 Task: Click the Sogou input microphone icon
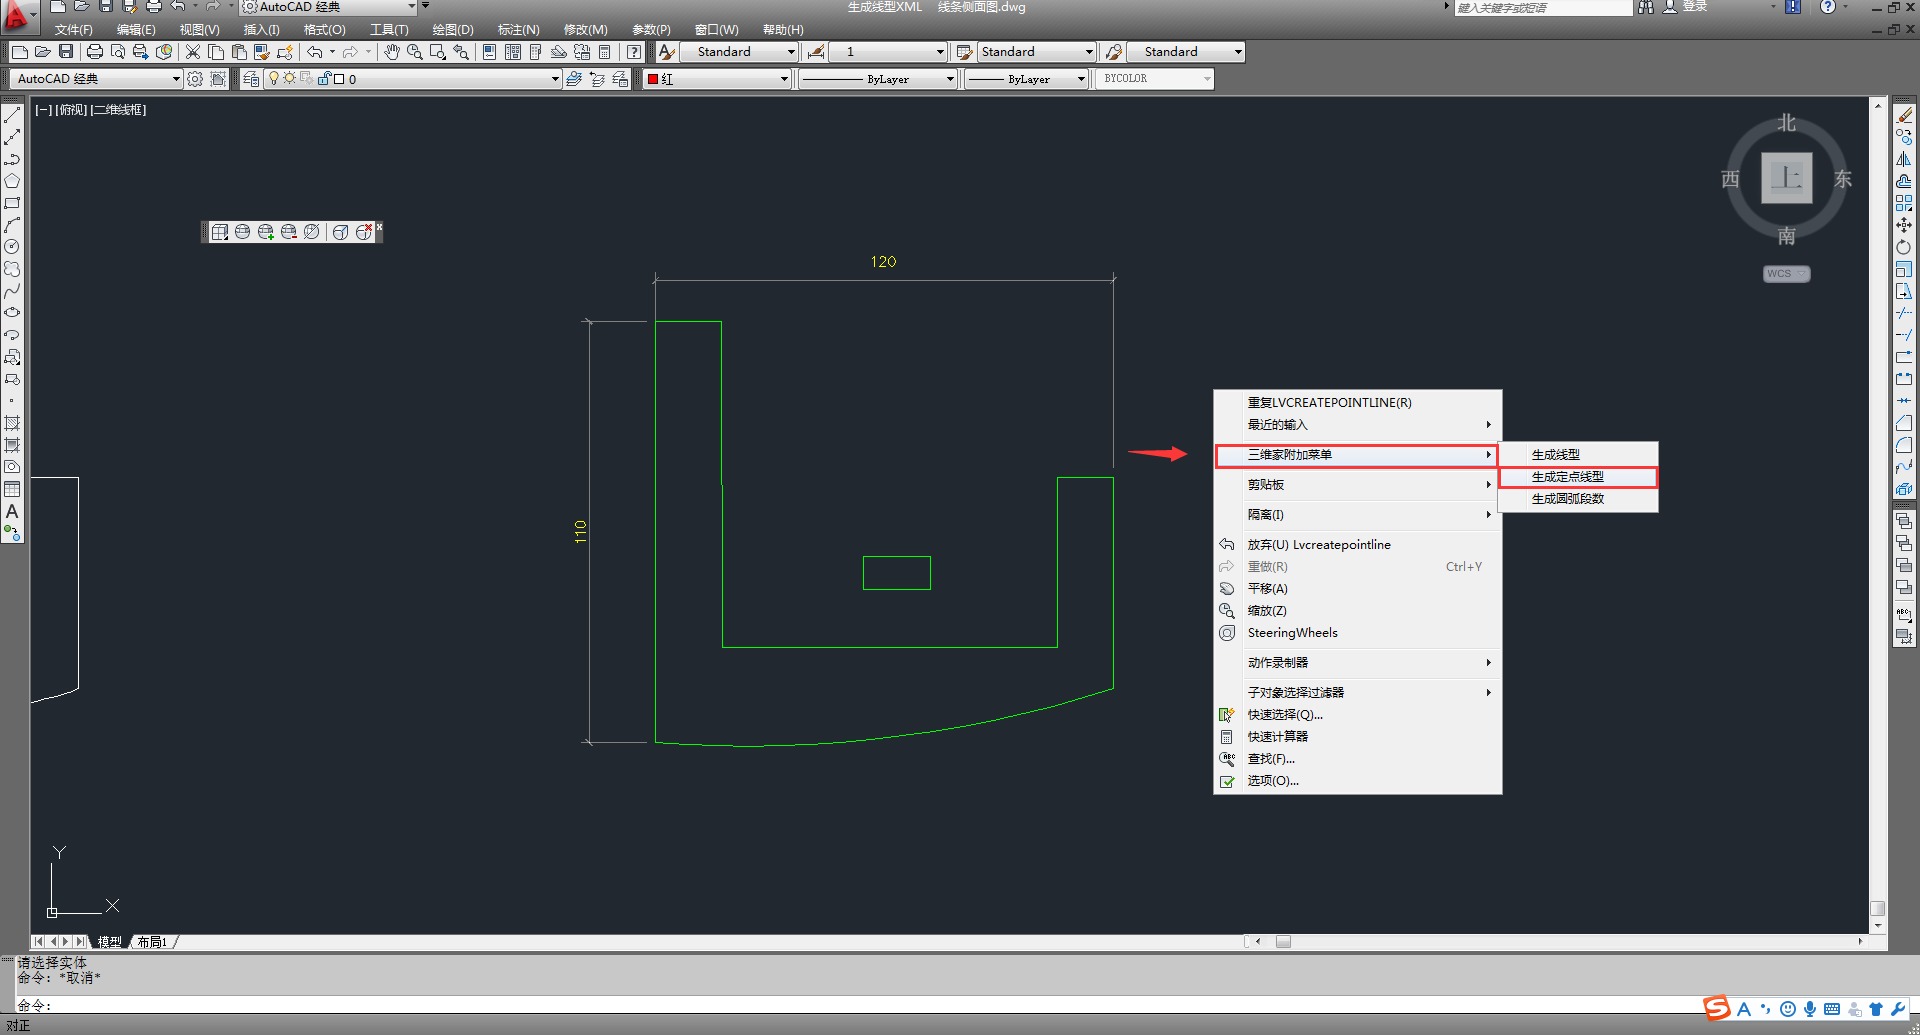click(1810, 1009)
